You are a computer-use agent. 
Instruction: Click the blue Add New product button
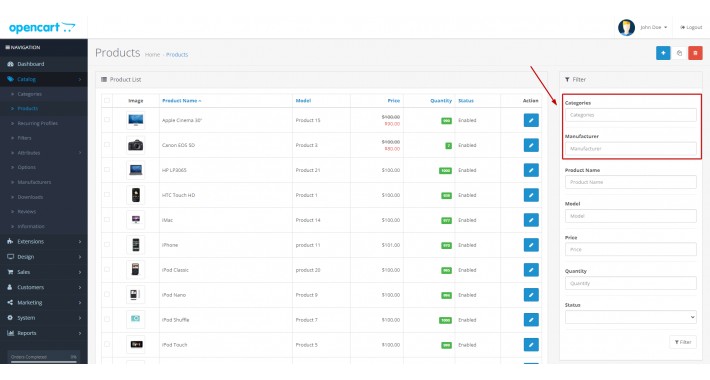pos(663,53)
